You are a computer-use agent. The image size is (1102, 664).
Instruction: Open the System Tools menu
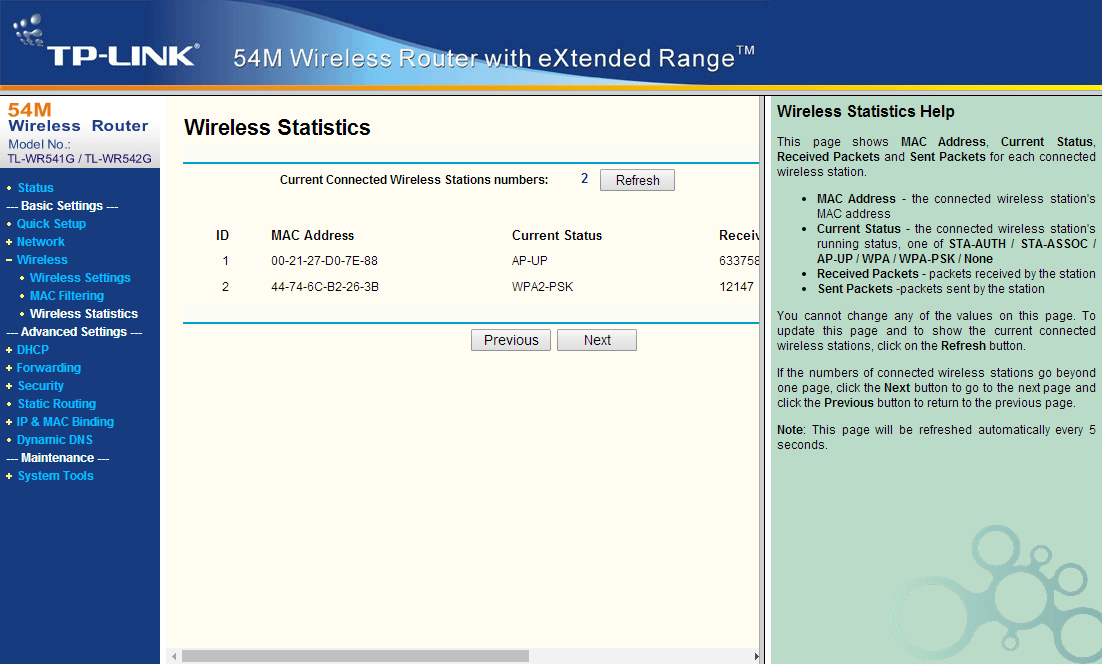pyautogui.click(x=56, y=476)
